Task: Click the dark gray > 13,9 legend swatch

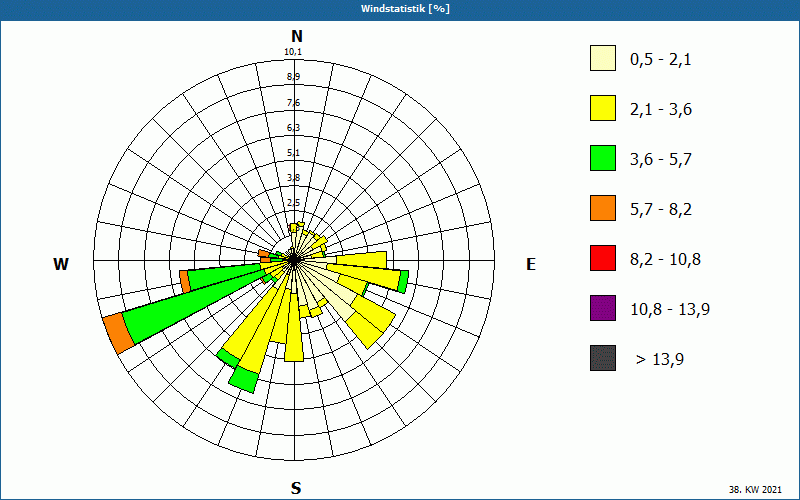Action: (603, 358)
